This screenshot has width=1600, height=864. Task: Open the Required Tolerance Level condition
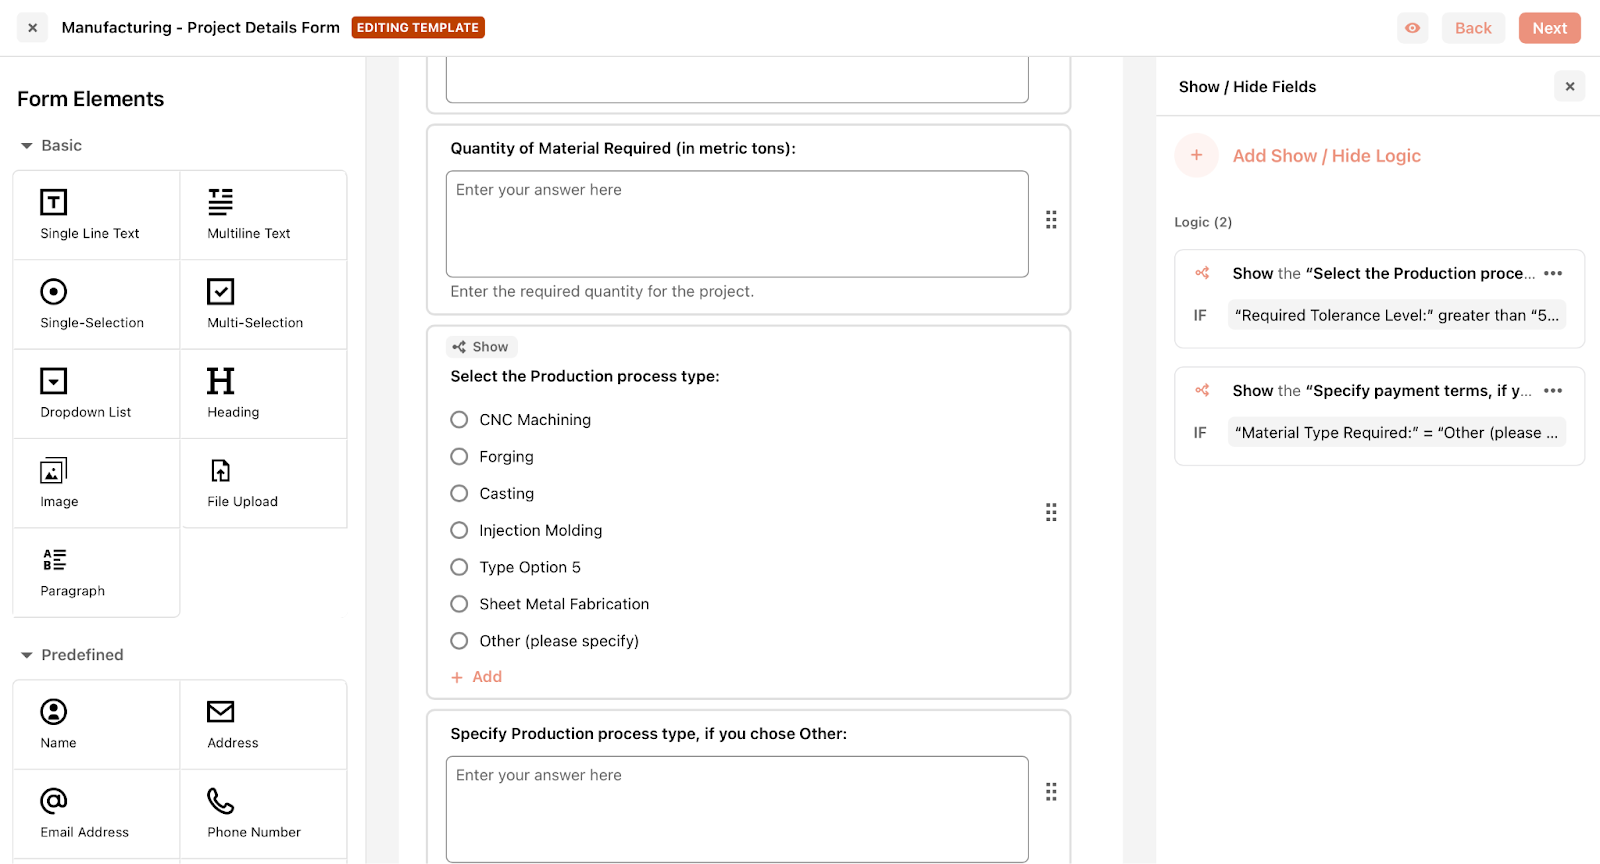[x=1396, y=315]
